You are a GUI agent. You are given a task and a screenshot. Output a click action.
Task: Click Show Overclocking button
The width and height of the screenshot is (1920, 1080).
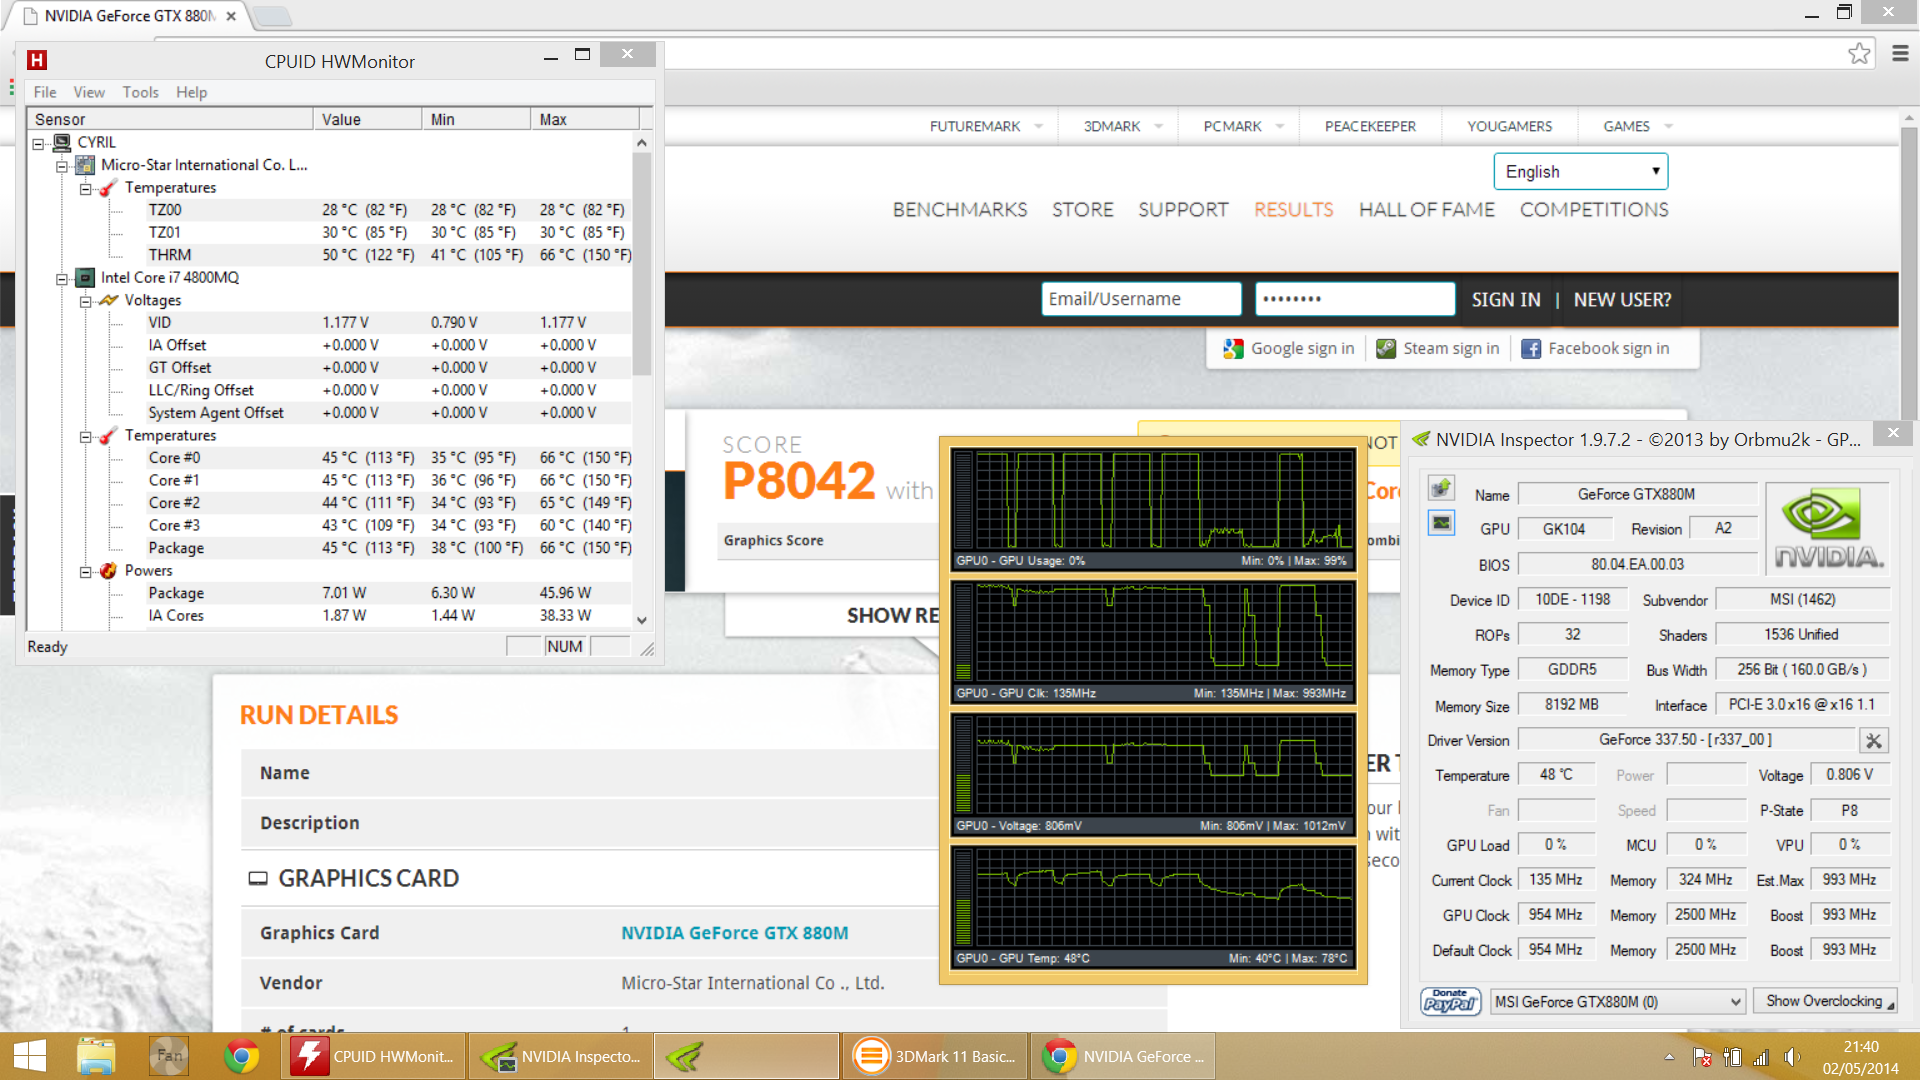tap(1825, 1001)
